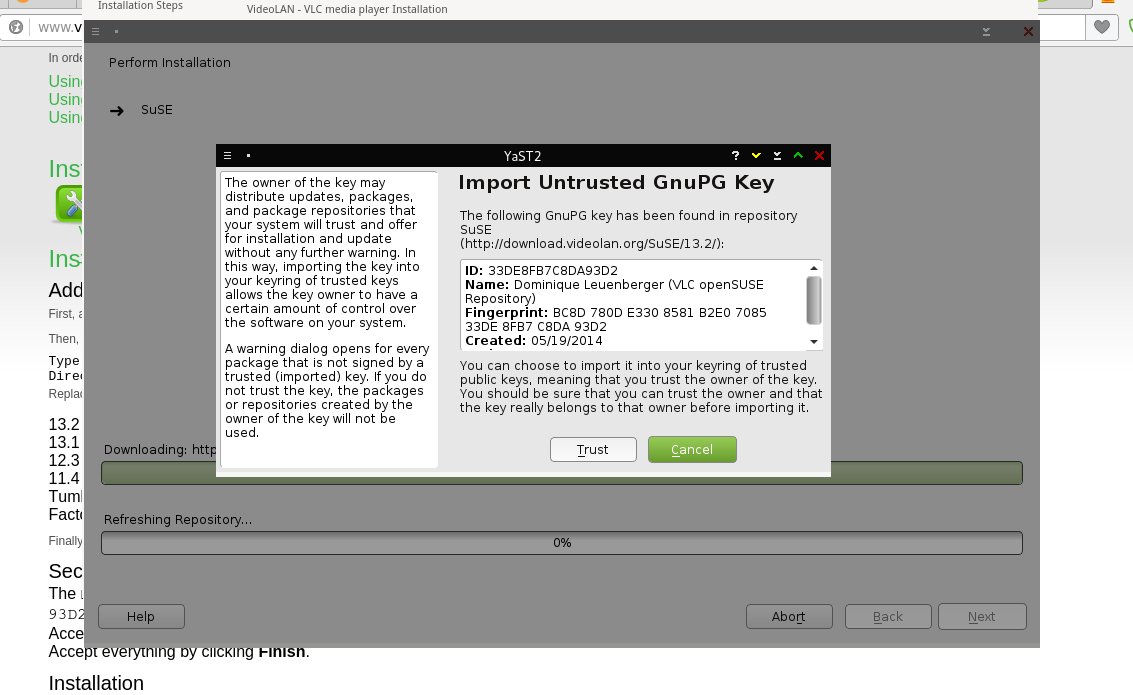Click the Import Untrusted GnuPG Key heading

(x=616, y=183)
